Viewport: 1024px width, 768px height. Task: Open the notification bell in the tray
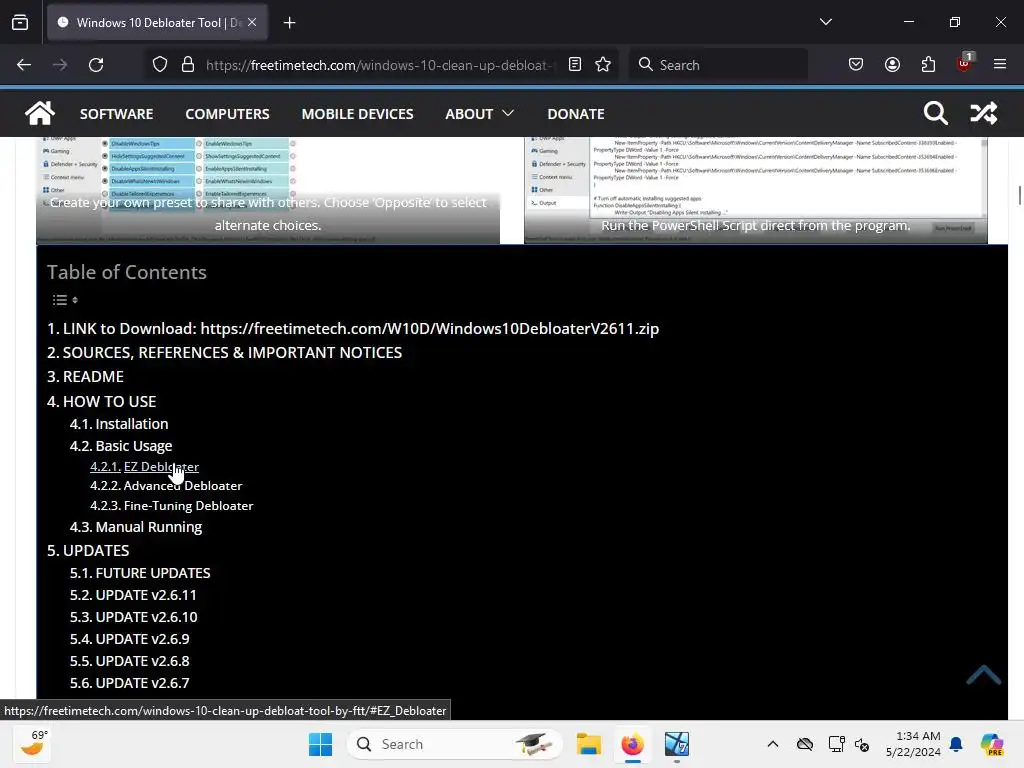pos(956,744)
